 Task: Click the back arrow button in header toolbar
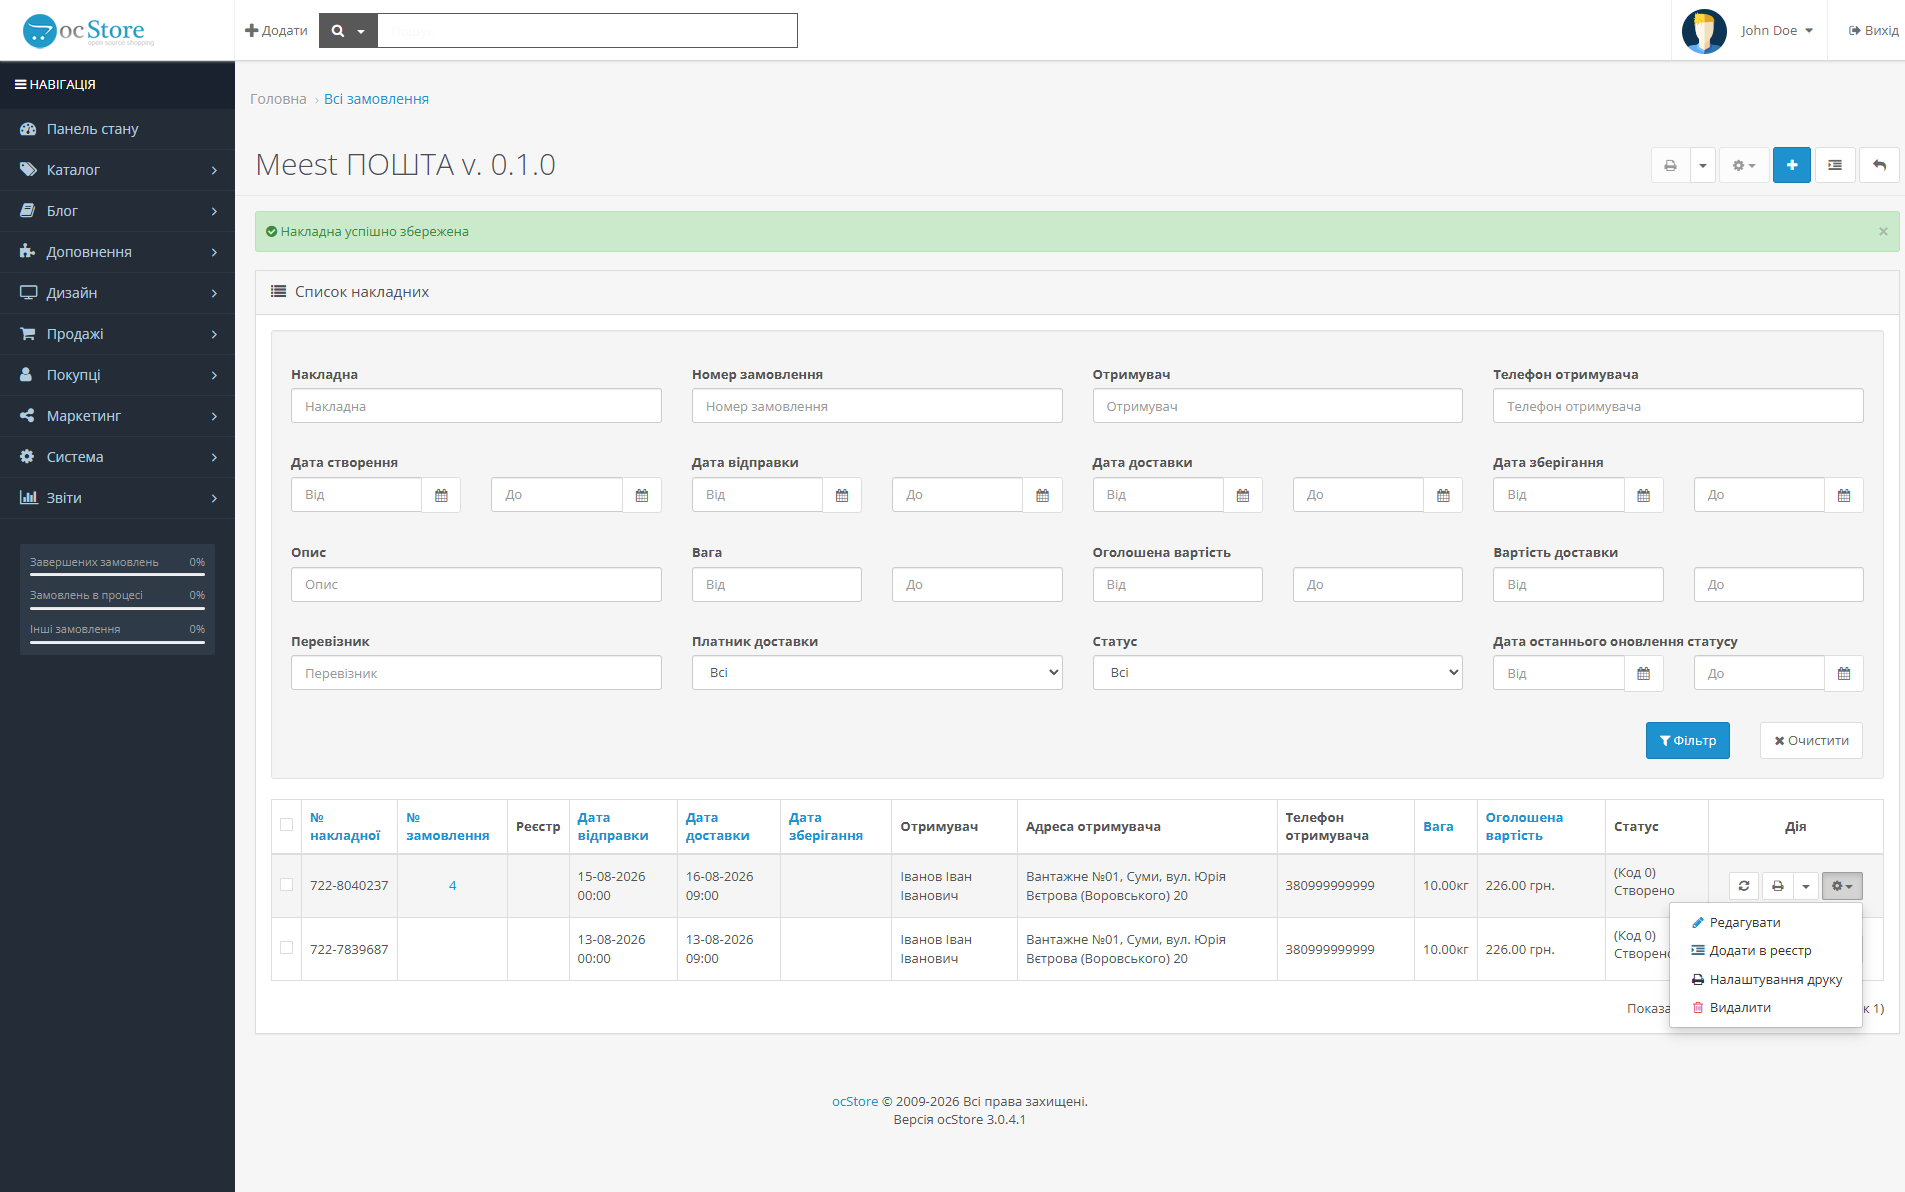click(x=1880, y=165)
